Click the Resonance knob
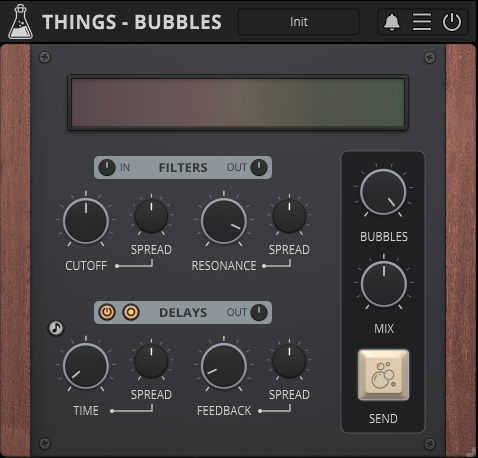478x458 pixels. tap(224, 221)
